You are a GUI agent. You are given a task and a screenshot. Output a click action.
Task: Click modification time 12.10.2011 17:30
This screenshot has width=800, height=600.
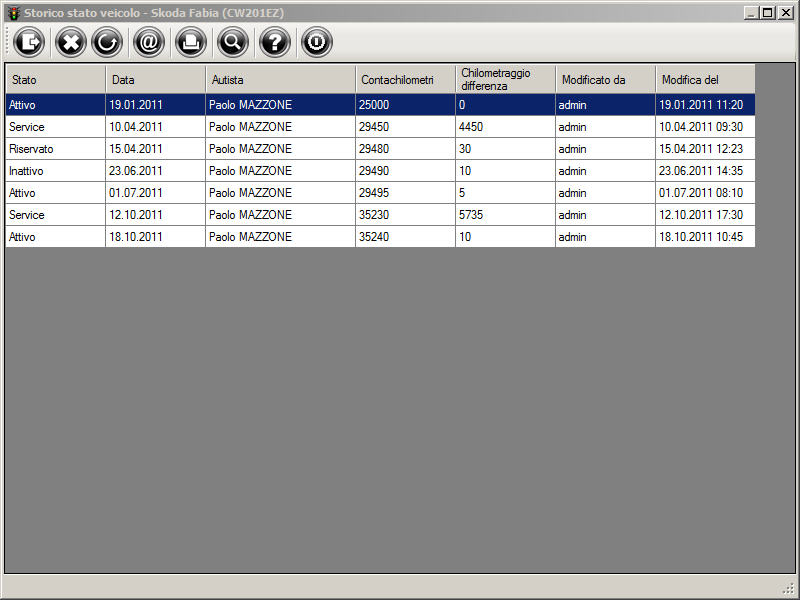click(x=705, y=214)
